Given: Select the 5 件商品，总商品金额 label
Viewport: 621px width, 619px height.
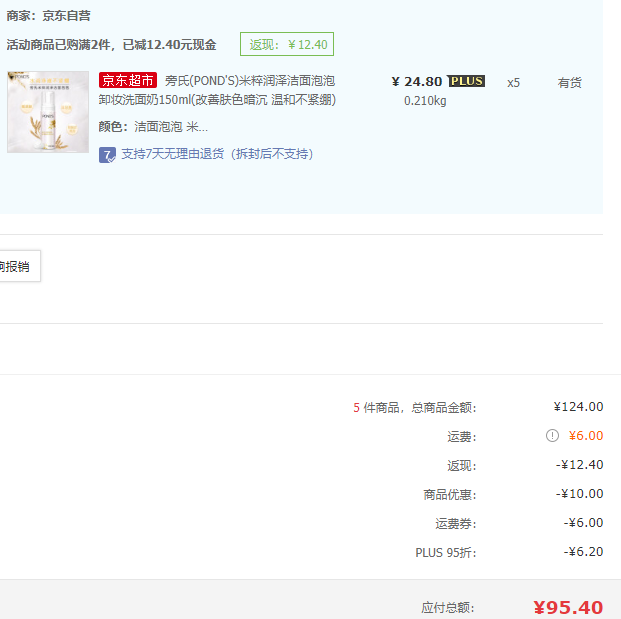Looking at the screenshot, I should (415, 408).
